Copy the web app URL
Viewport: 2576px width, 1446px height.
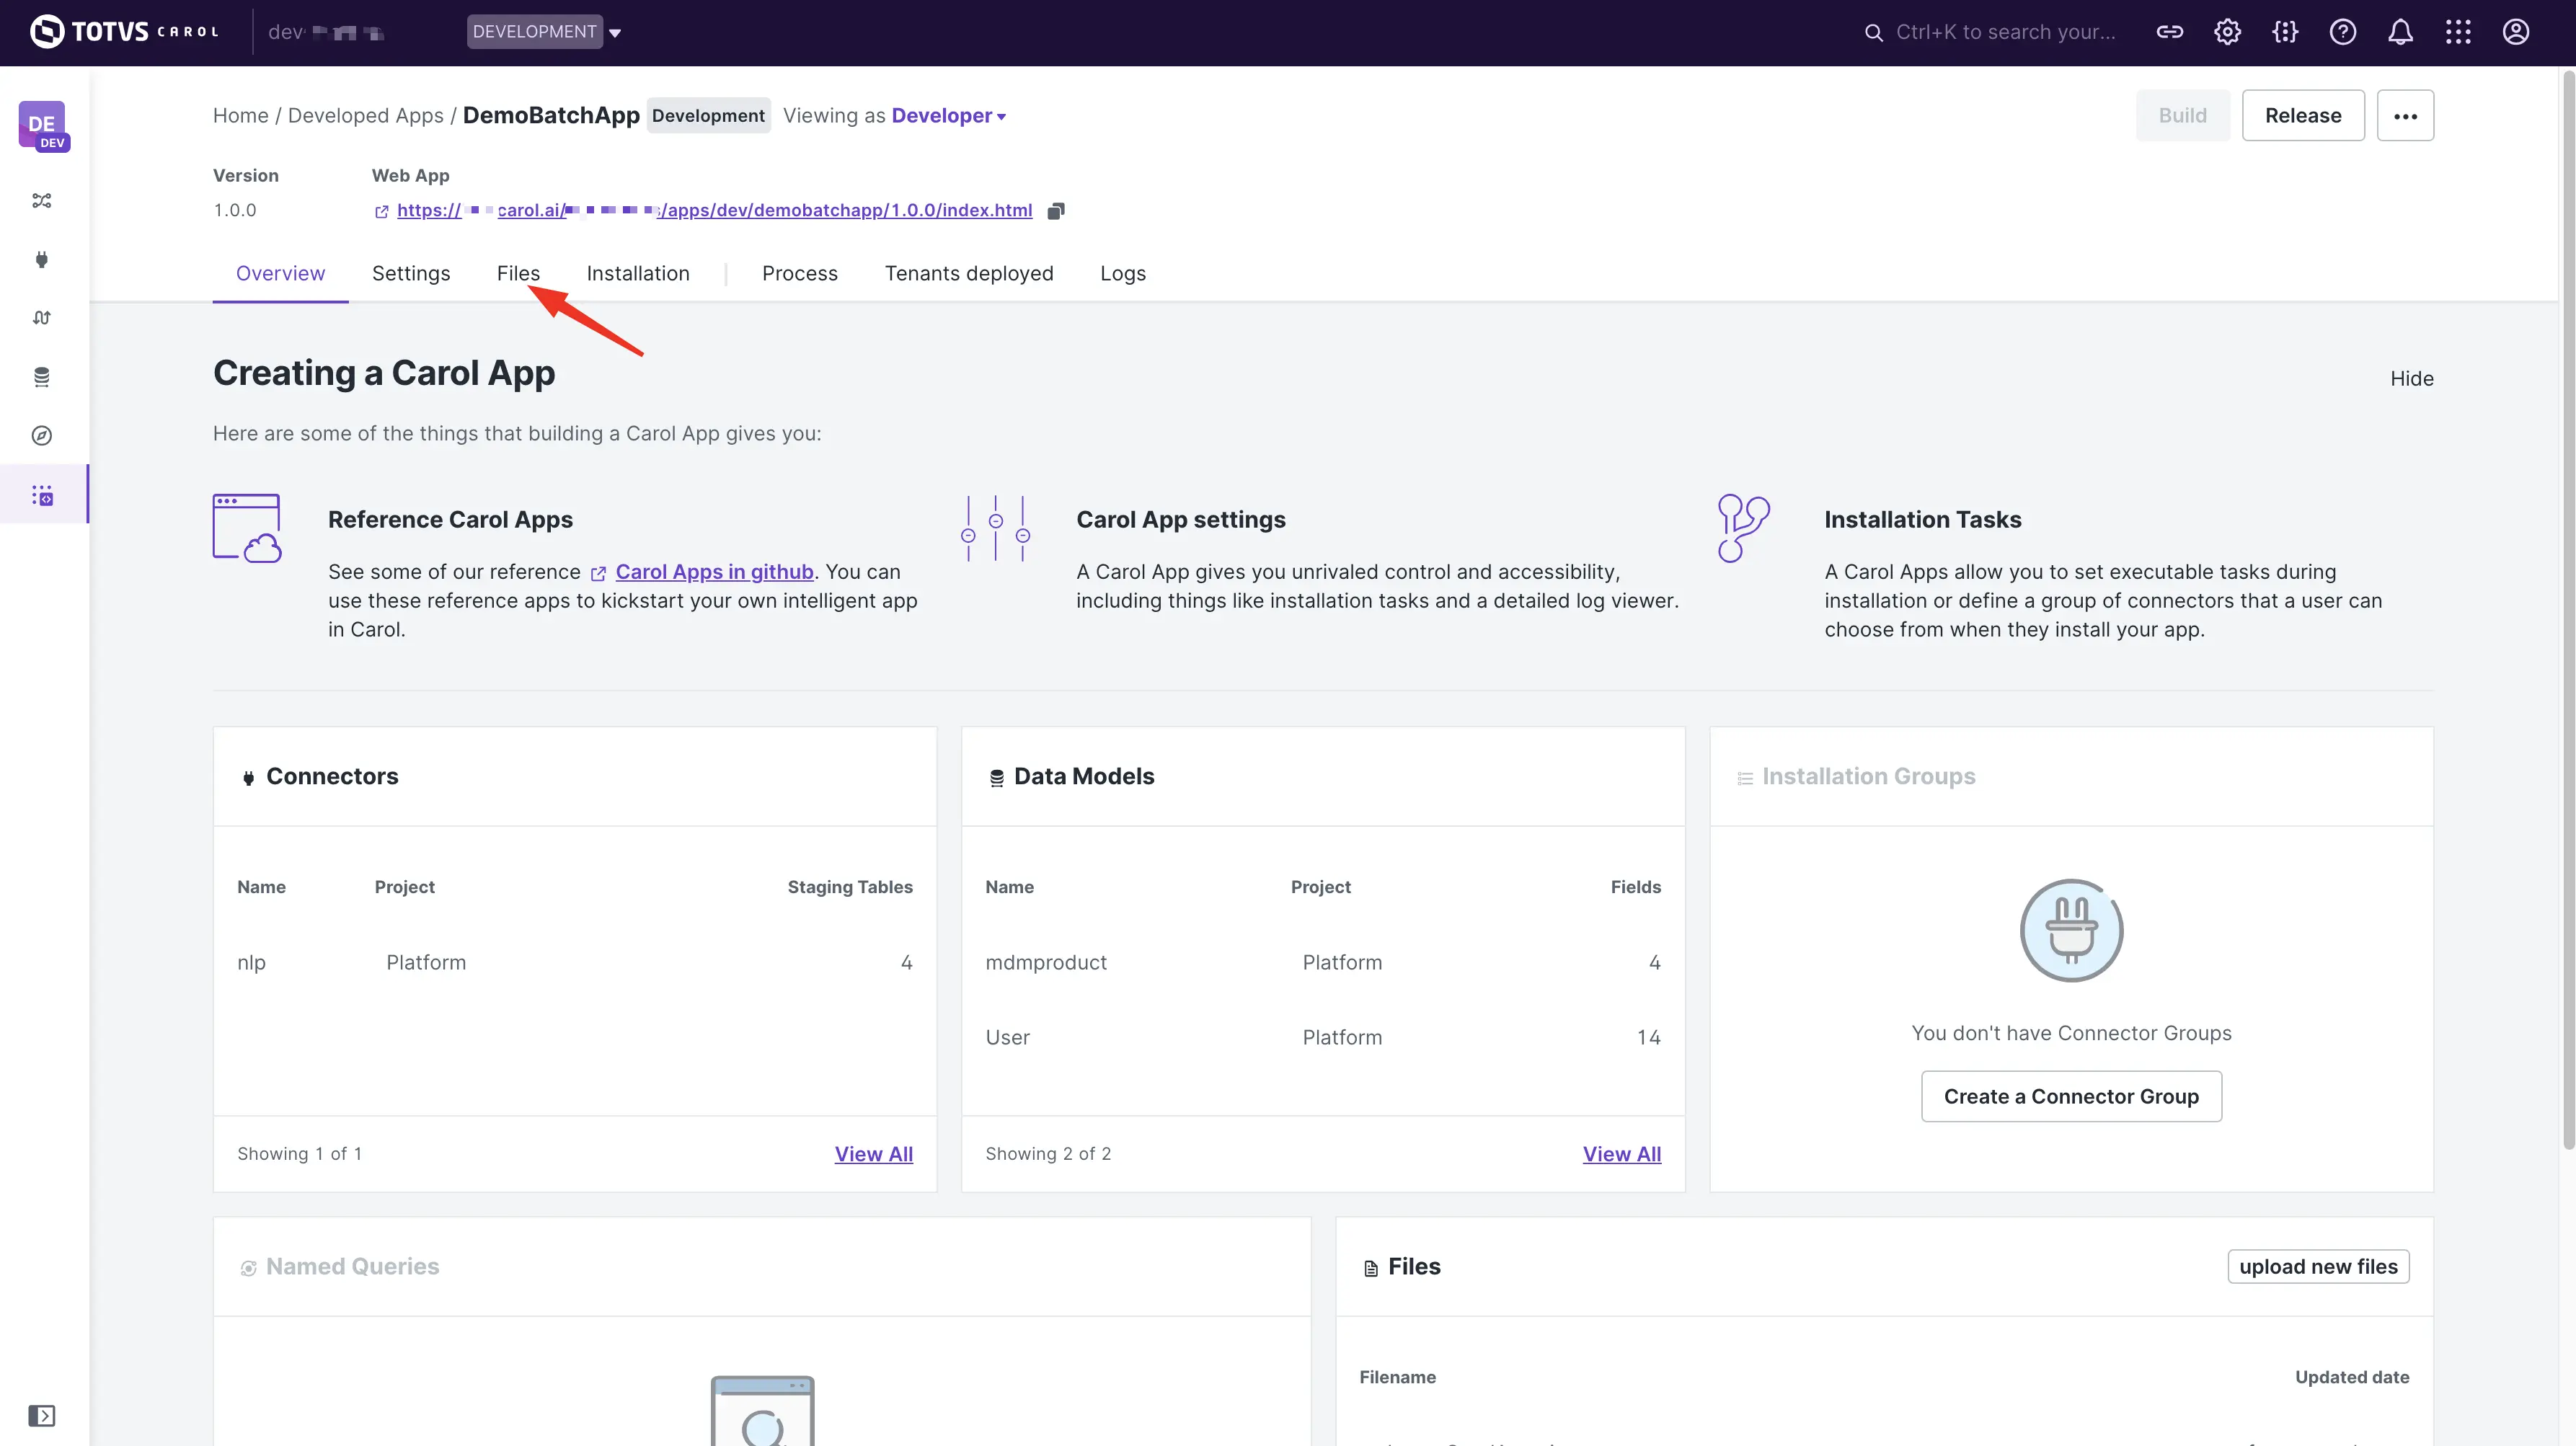coord(1056,210)
